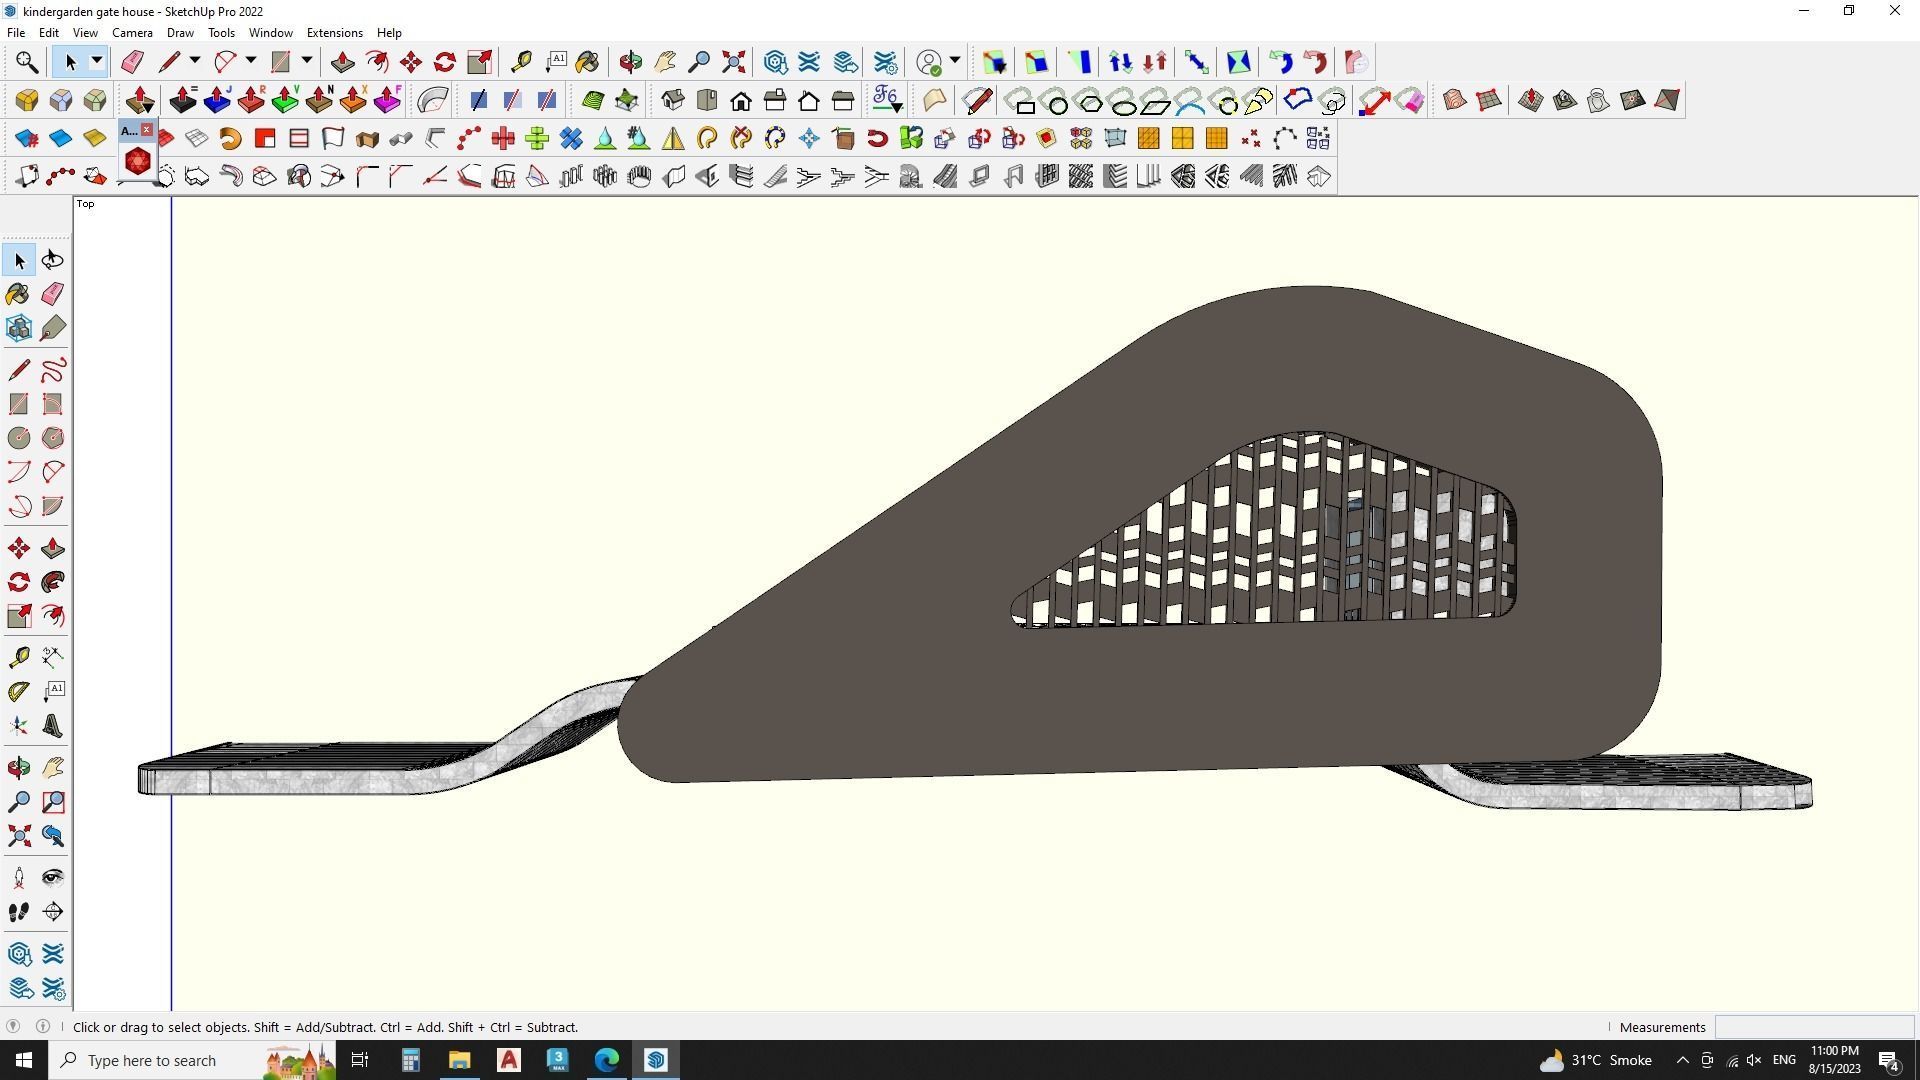
Task: Click the Measurements input box
Action: (1813, 1027)
